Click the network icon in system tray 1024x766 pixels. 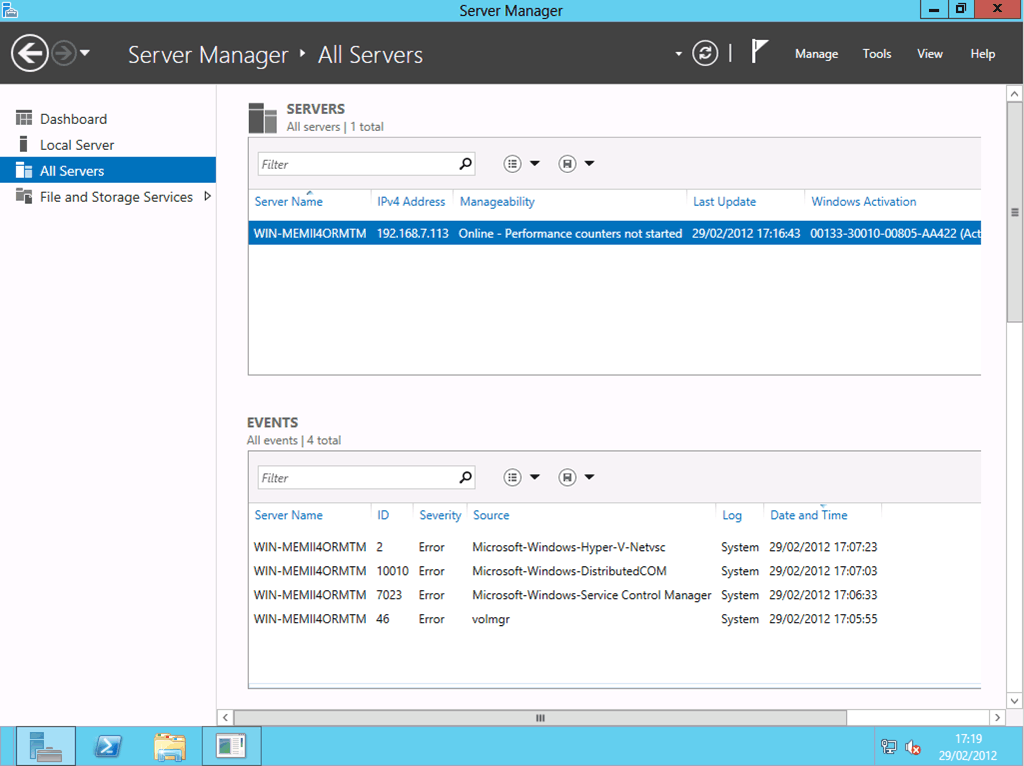point(889,747)
